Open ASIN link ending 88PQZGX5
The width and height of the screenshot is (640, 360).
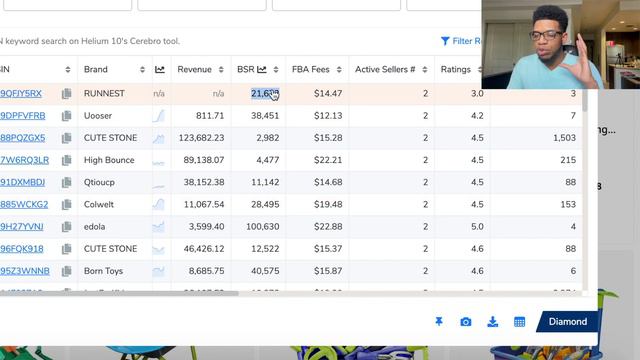pos(22,138)
